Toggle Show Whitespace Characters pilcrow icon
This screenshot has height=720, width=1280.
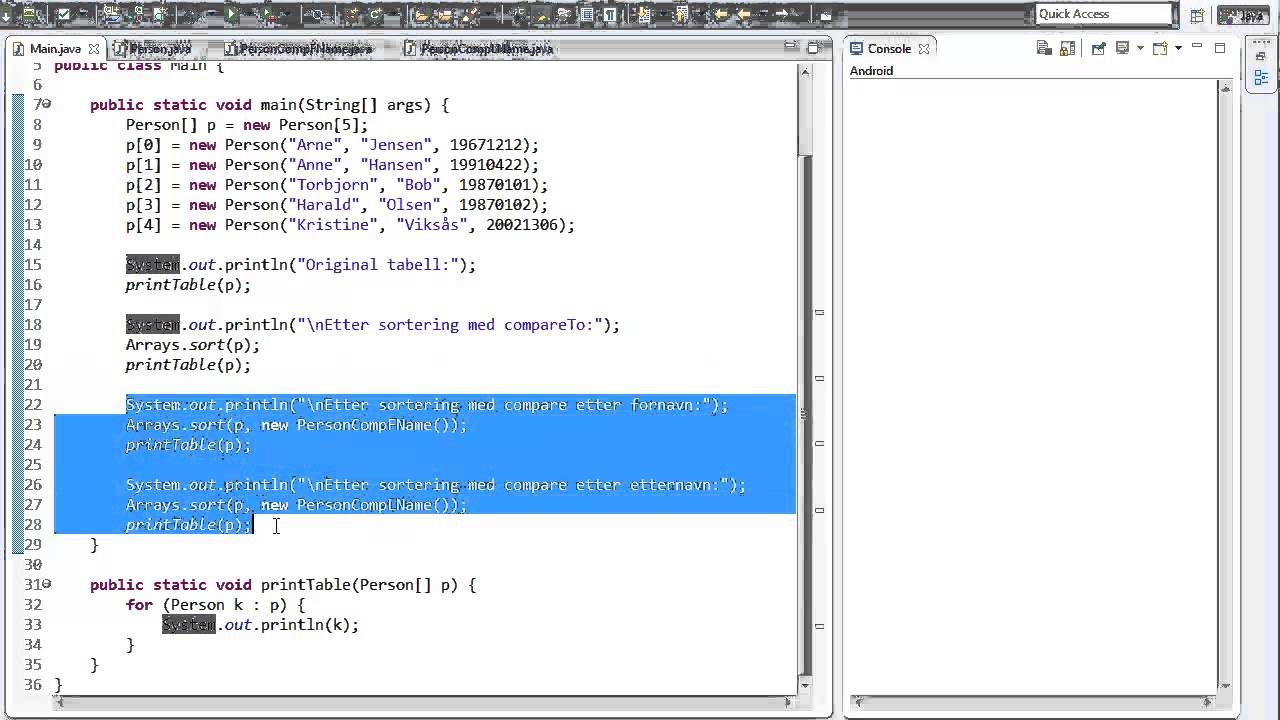609,14
